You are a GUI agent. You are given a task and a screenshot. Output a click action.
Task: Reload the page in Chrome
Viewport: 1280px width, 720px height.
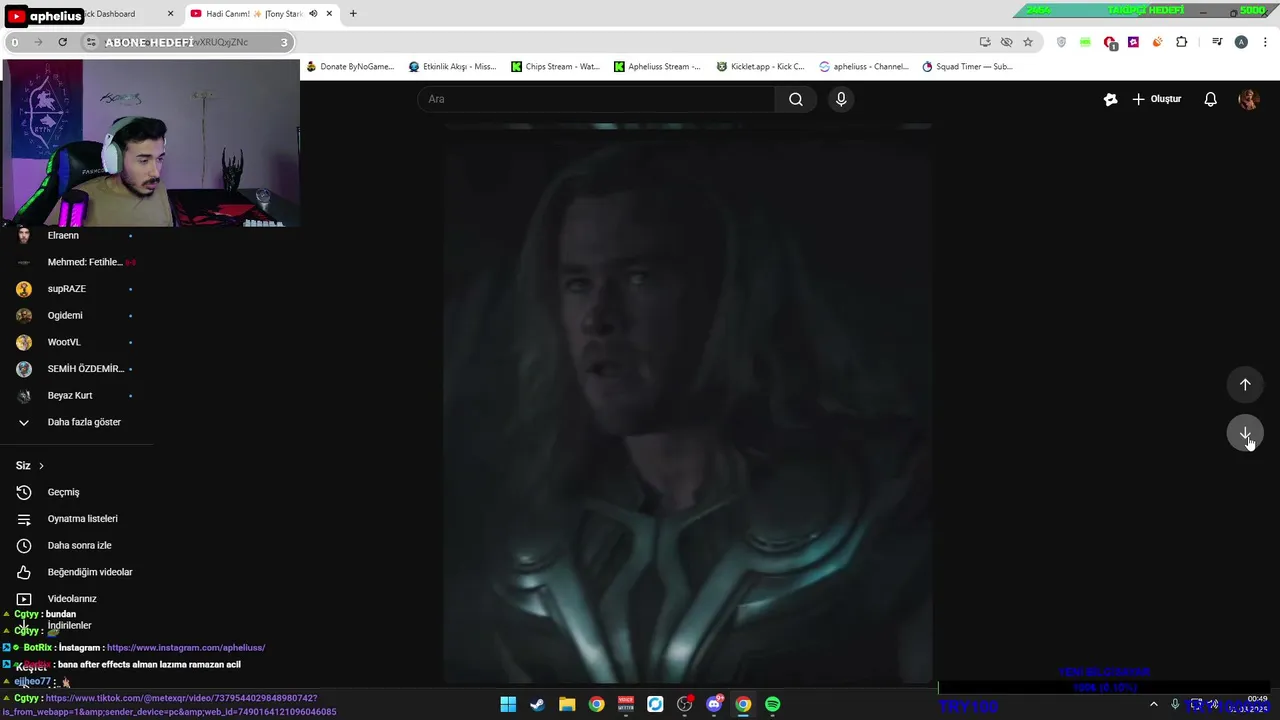pyautogui.click(x=62, y=42)
